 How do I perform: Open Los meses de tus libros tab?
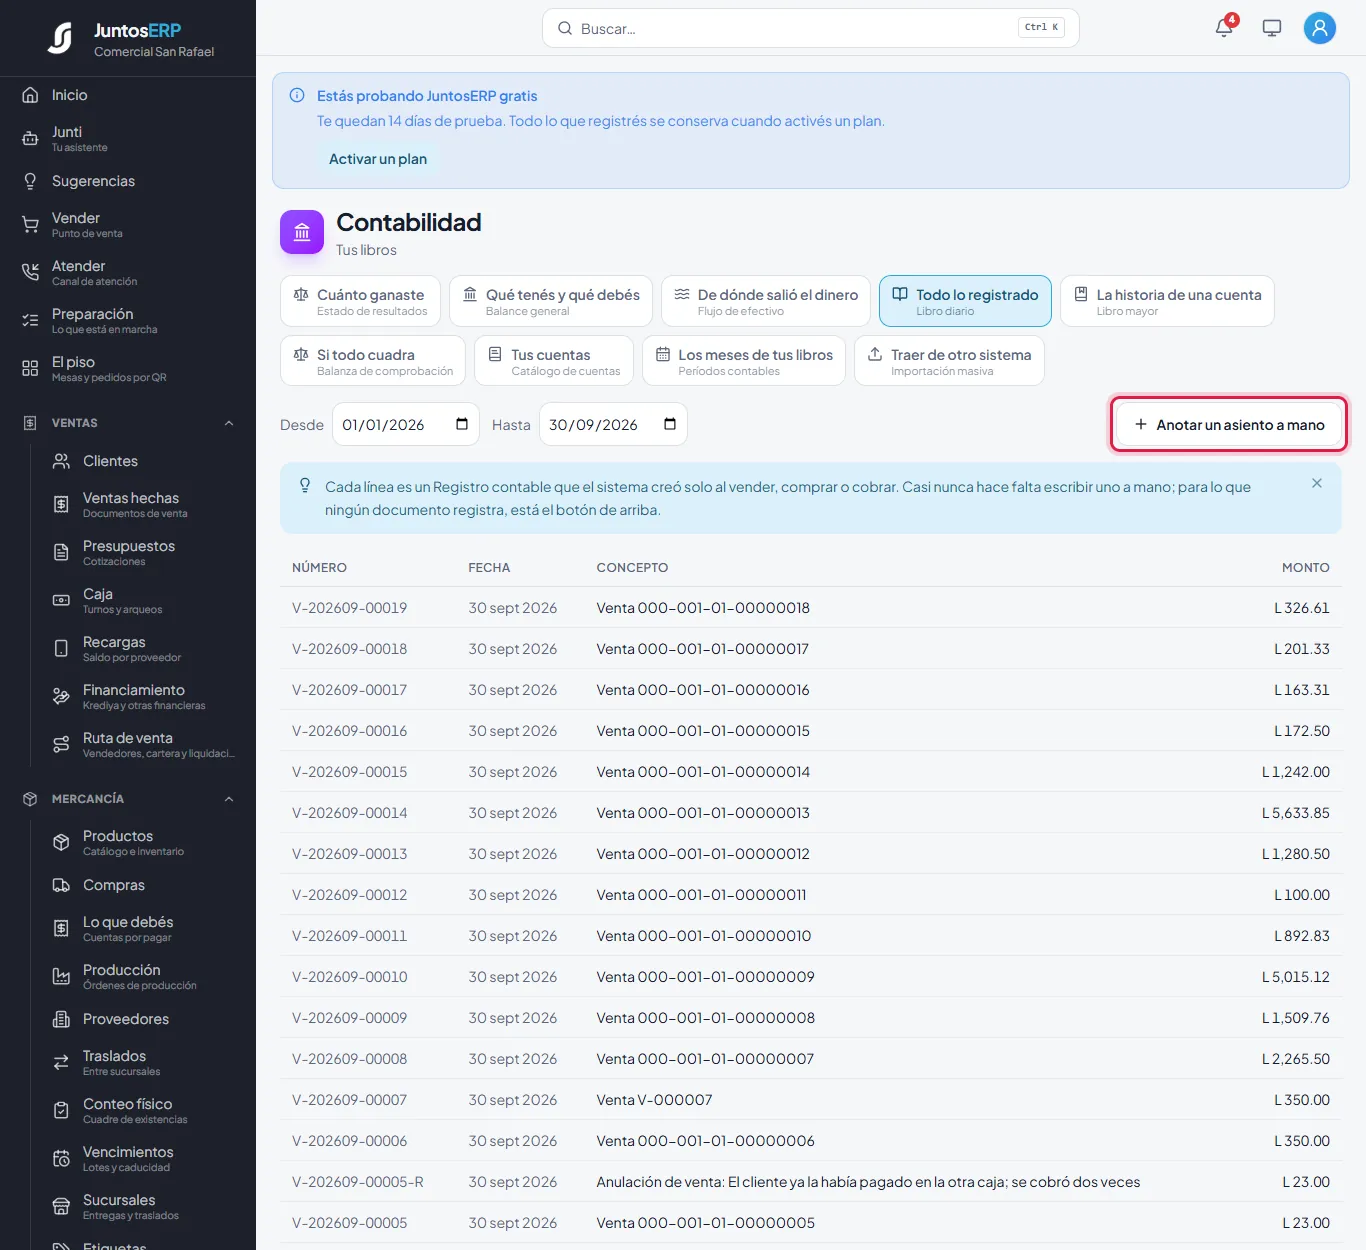pos(744,361)
